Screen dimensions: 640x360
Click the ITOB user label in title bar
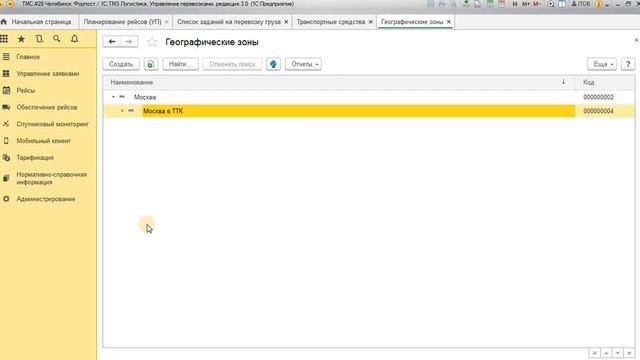(x=581, y=4)
